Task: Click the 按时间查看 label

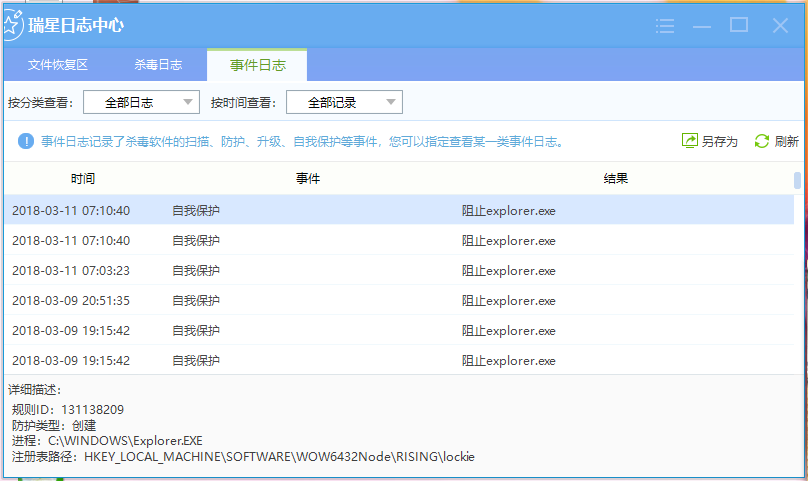Action: tap(243, 103)
